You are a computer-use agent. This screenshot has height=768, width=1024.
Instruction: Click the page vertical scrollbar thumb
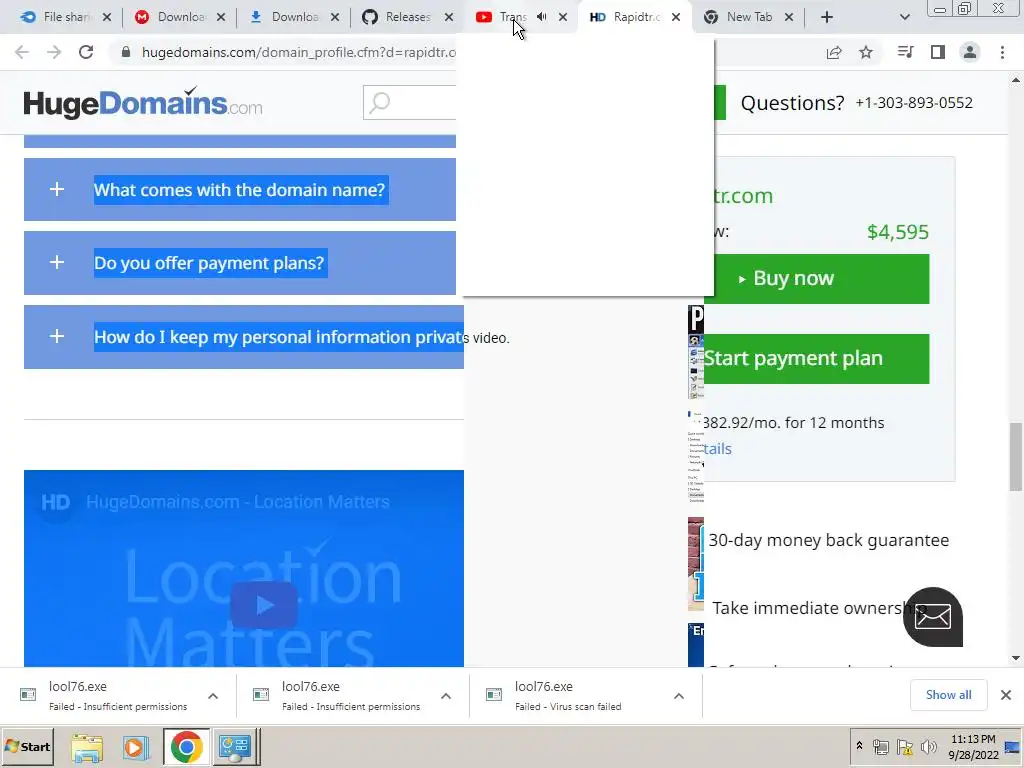(x=1016, y=456)
